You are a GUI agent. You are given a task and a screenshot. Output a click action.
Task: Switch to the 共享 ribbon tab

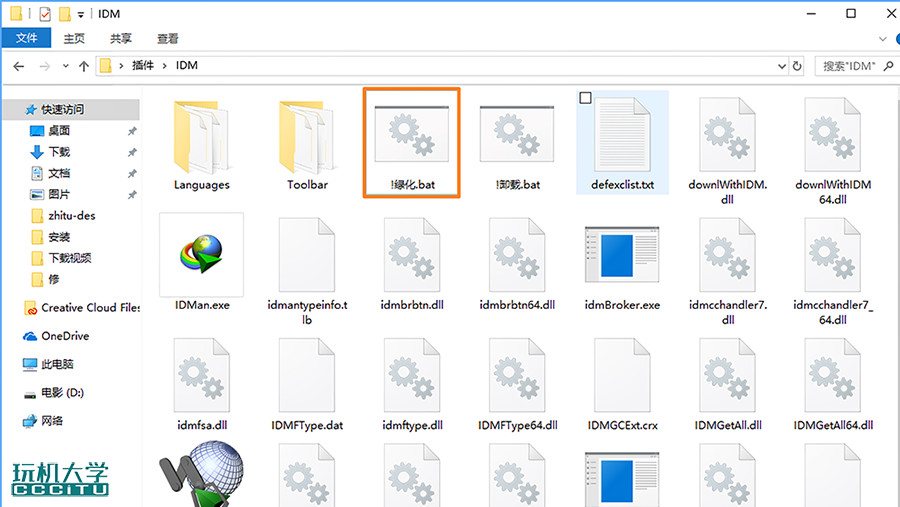pos(120,39)
